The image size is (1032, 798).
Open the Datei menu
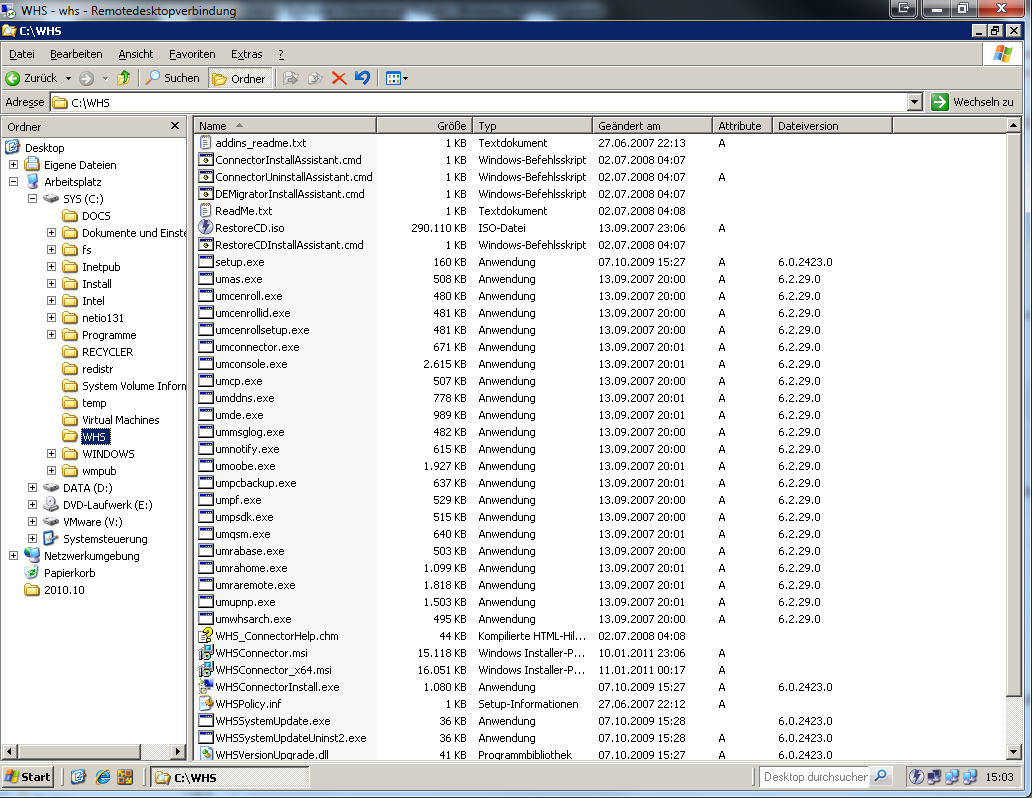click(22, 54)
